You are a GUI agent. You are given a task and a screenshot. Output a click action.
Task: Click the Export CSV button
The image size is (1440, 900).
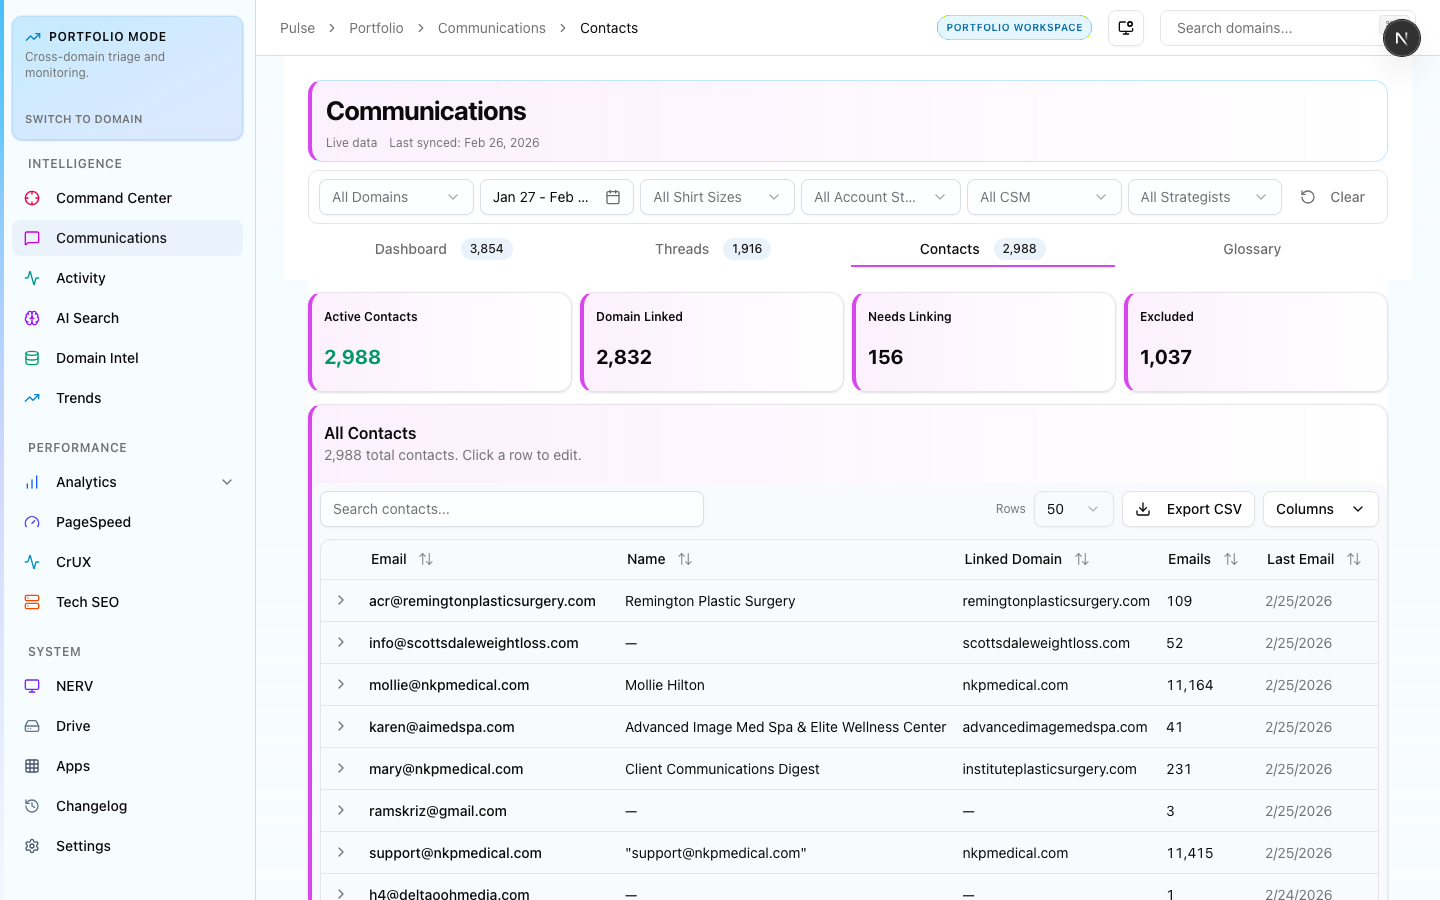click(x=1189, y=509)
